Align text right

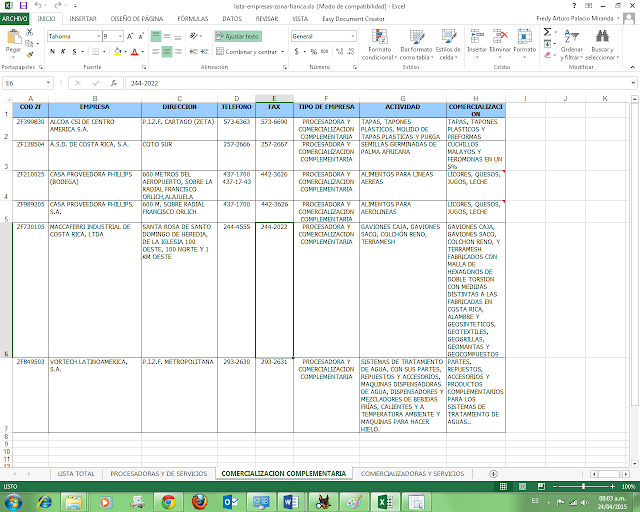click(x=178, y=51)
